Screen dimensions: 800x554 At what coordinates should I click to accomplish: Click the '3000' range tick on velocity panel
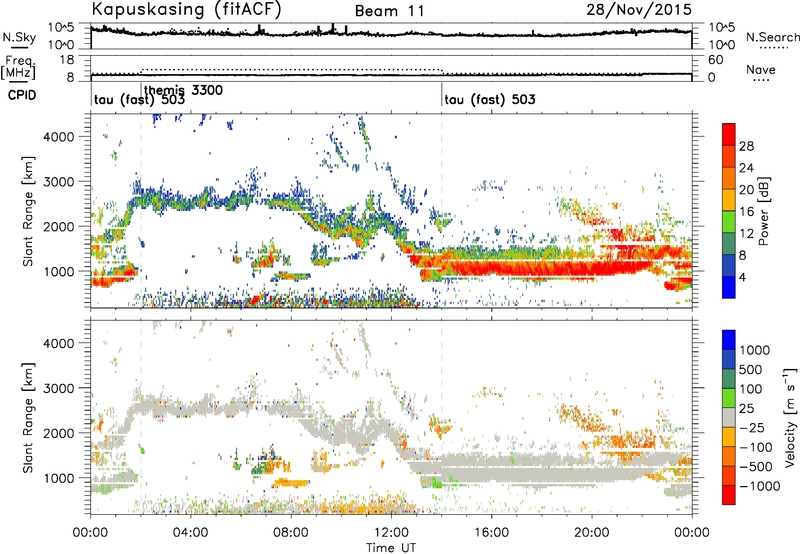click(58, 388)
